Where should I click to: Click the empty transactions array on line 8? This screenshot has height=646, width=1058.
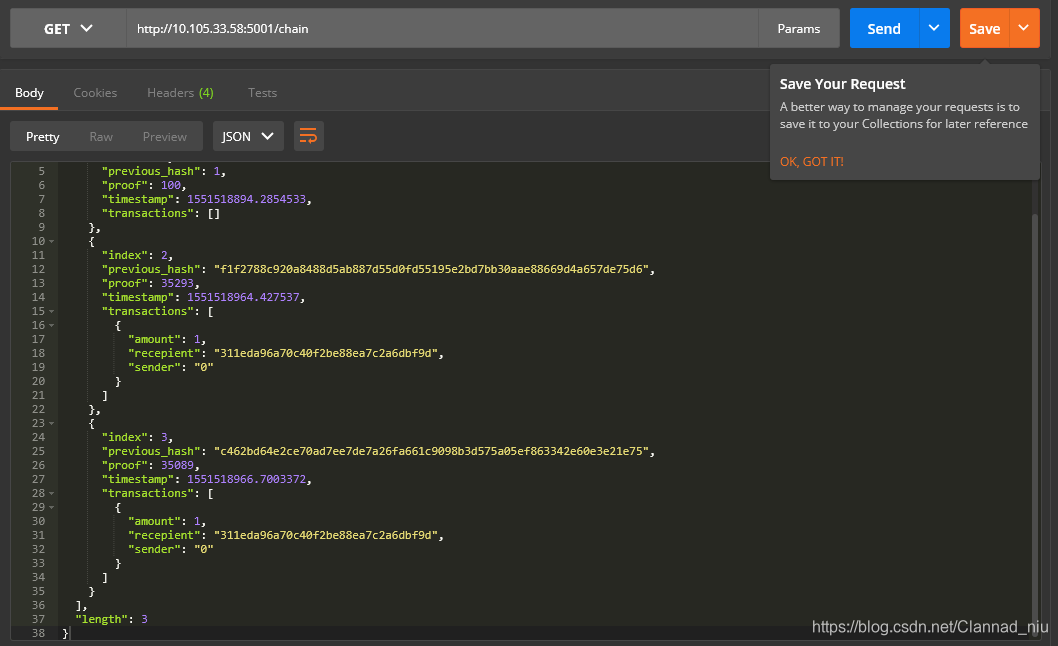point(214,214)
